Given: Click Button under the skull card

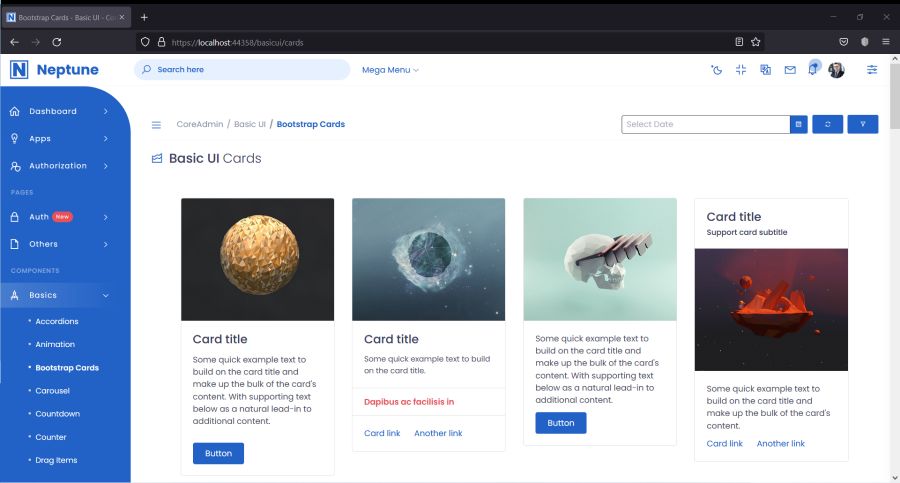Looking at the screenshot, I should [561, 423].
